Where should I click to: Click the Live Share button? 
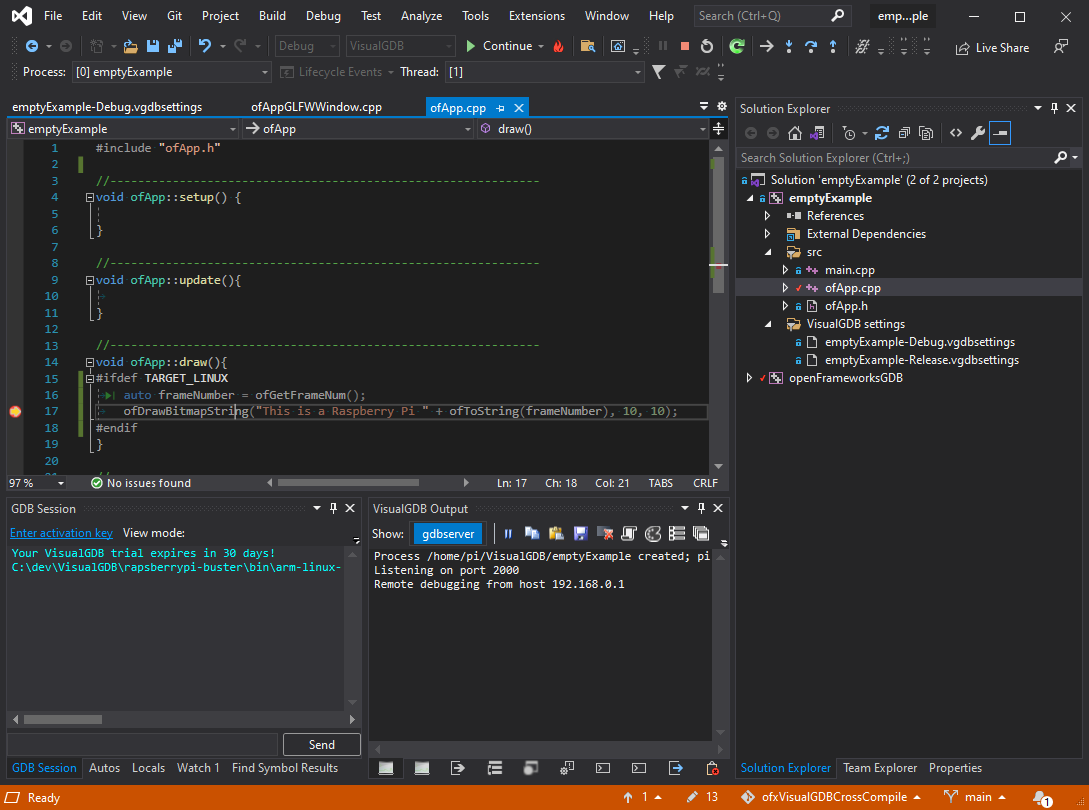[992, 47]
